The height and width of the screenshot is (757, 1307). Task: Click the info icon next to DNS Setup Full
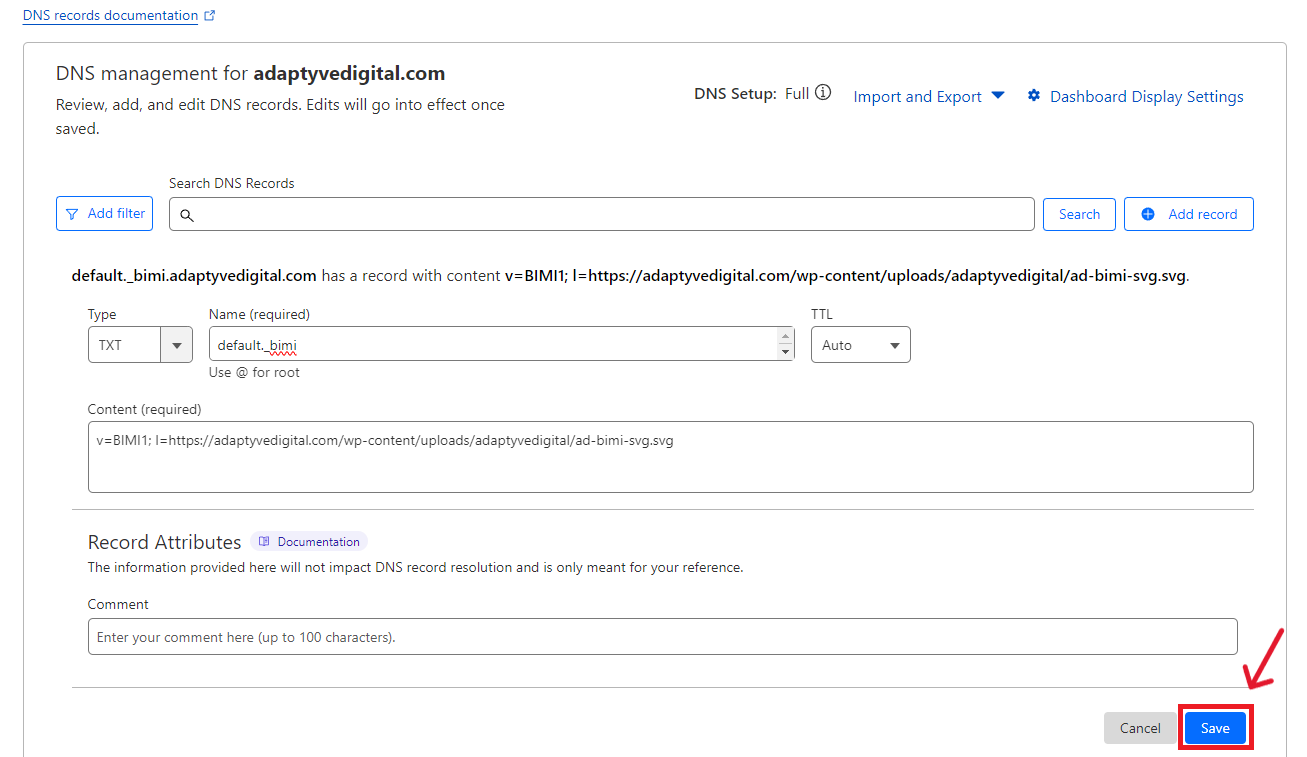823,93
